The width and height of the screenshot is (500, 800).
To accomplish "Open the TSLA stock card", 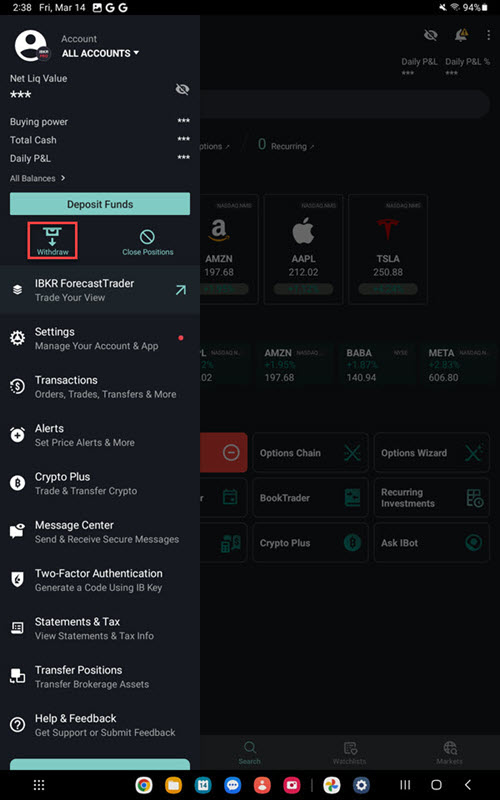I will pos(388,249).
